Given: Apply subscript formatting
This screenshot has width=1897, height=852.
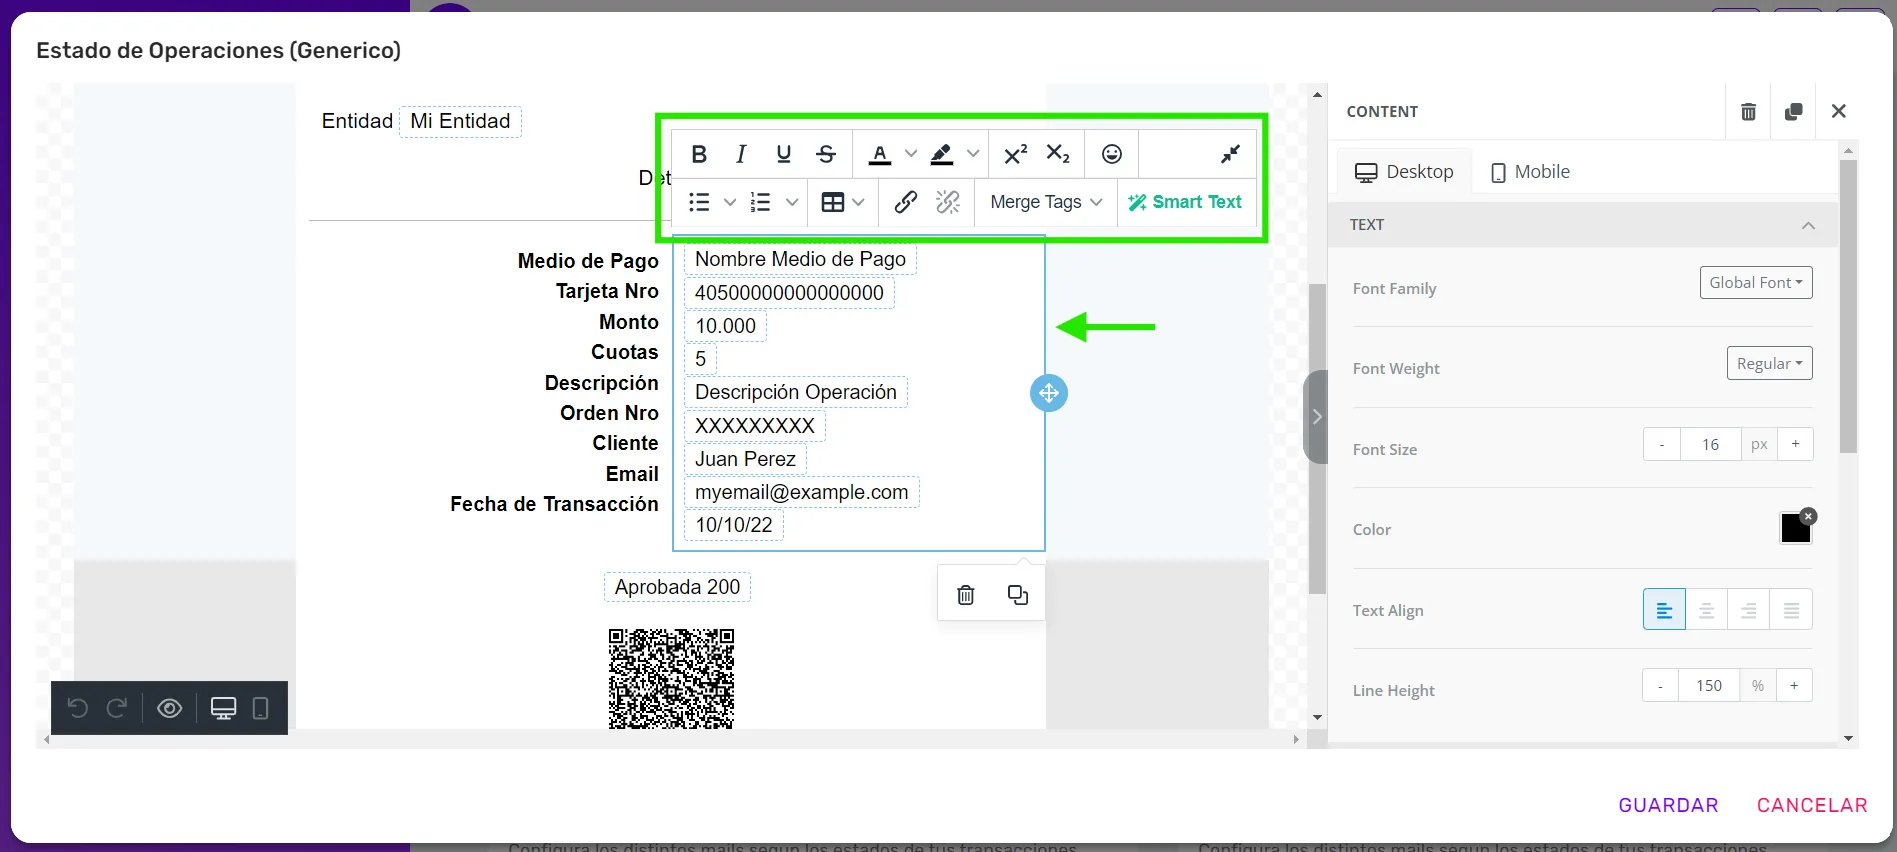Looking at the screenshot, I should (x=1058, y=154).
